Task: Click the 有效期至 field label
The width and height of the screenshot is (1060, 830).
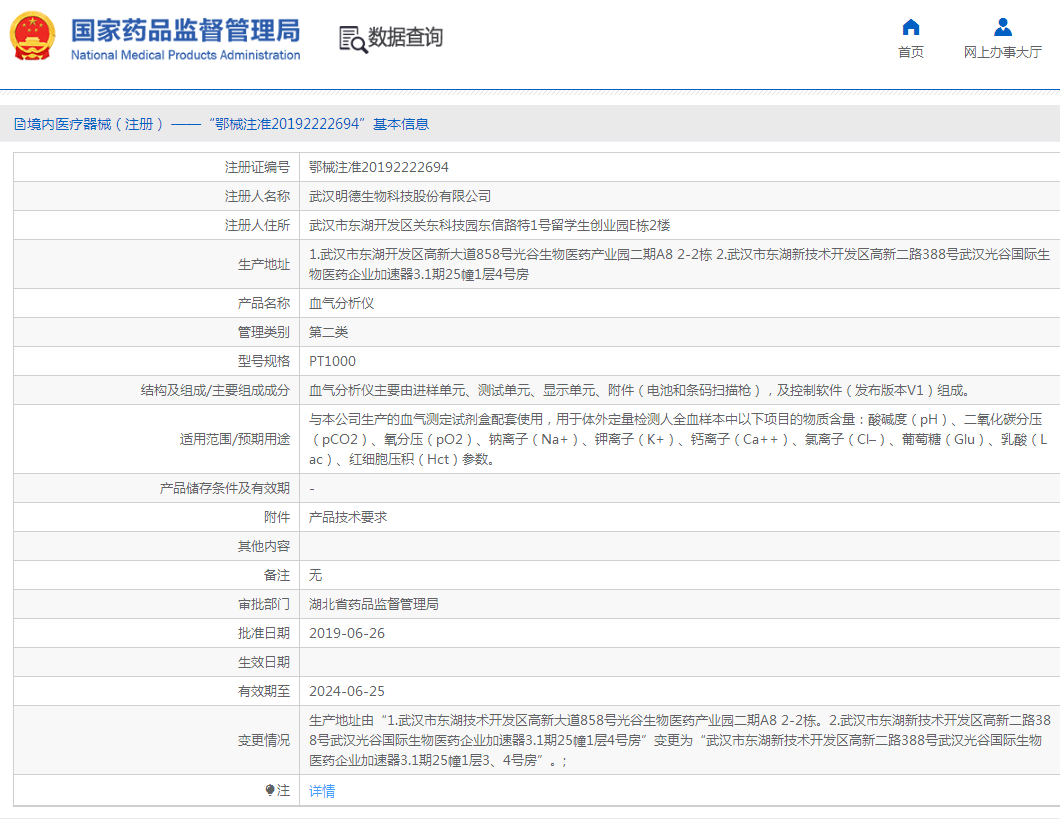Action: pos(264,692)
